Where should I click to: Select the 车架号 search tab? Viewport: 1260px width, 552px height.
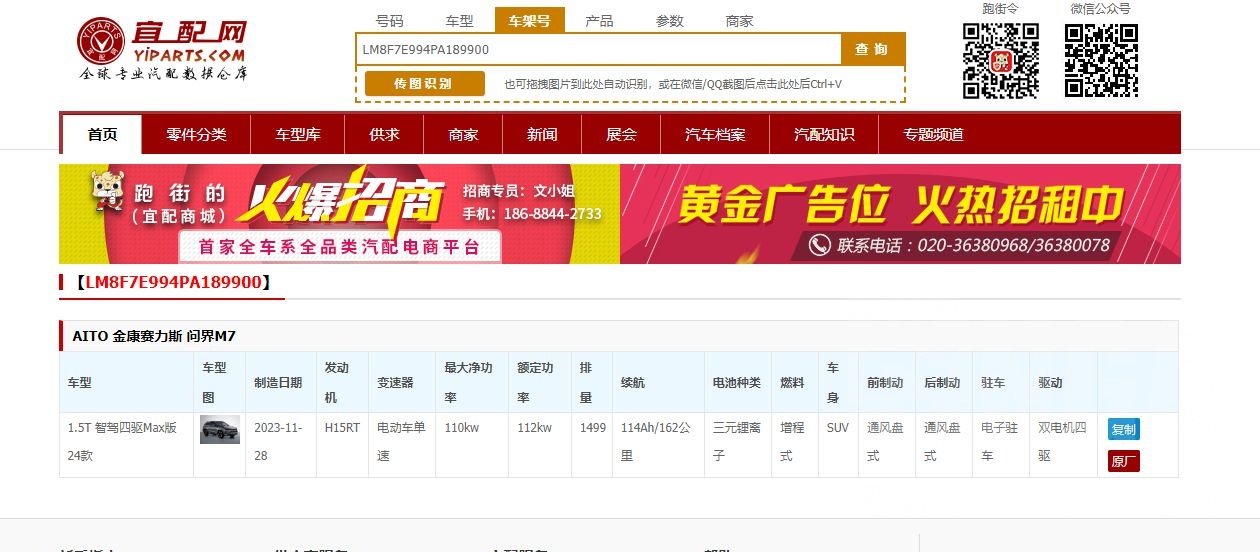point(530,20)
